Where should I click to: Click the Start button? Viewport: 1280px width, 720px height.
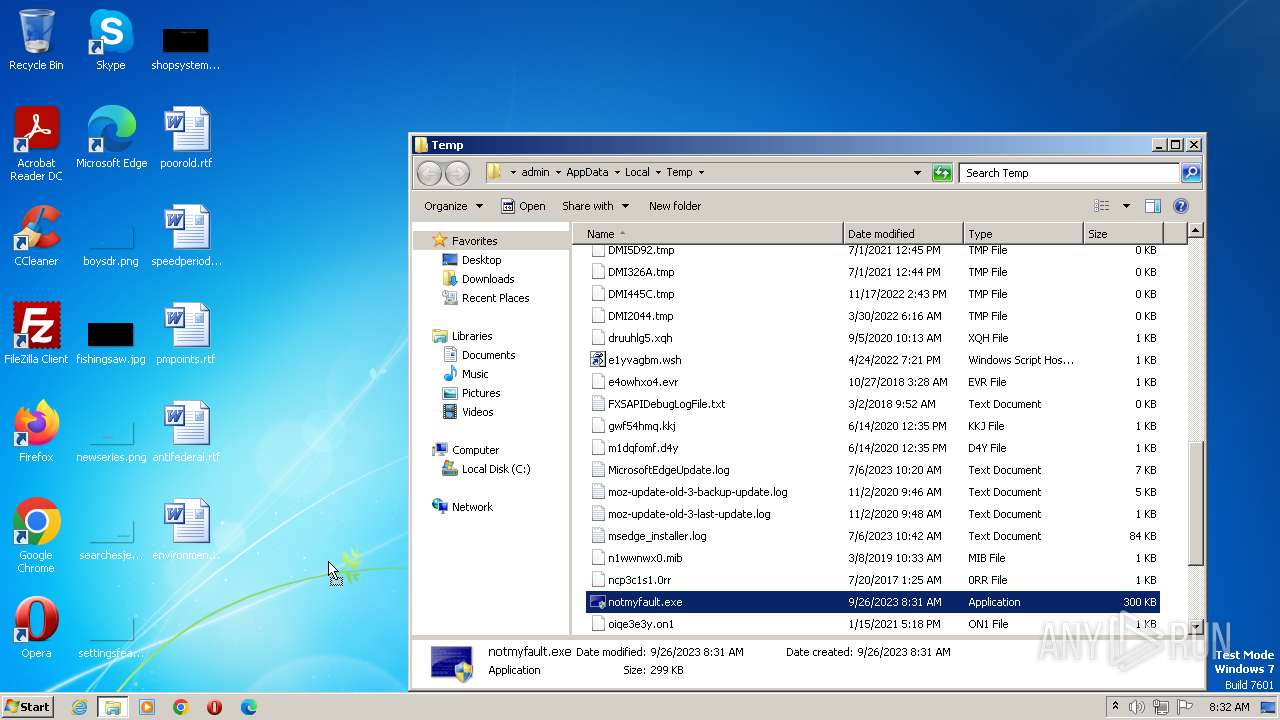coord(28,707)
